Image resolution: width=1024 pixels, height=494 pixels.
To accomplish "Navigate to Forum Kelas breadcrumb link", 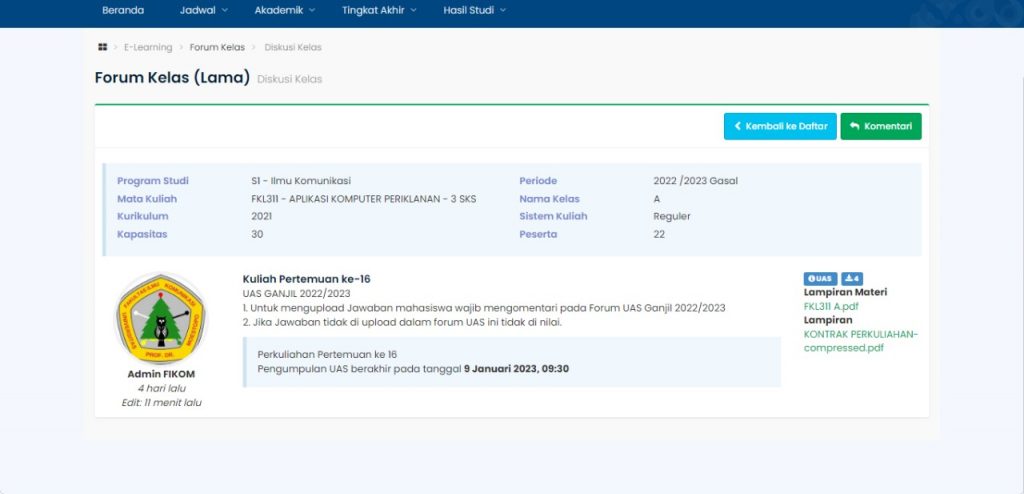I will pyautogui.click(x=218, y=47).
